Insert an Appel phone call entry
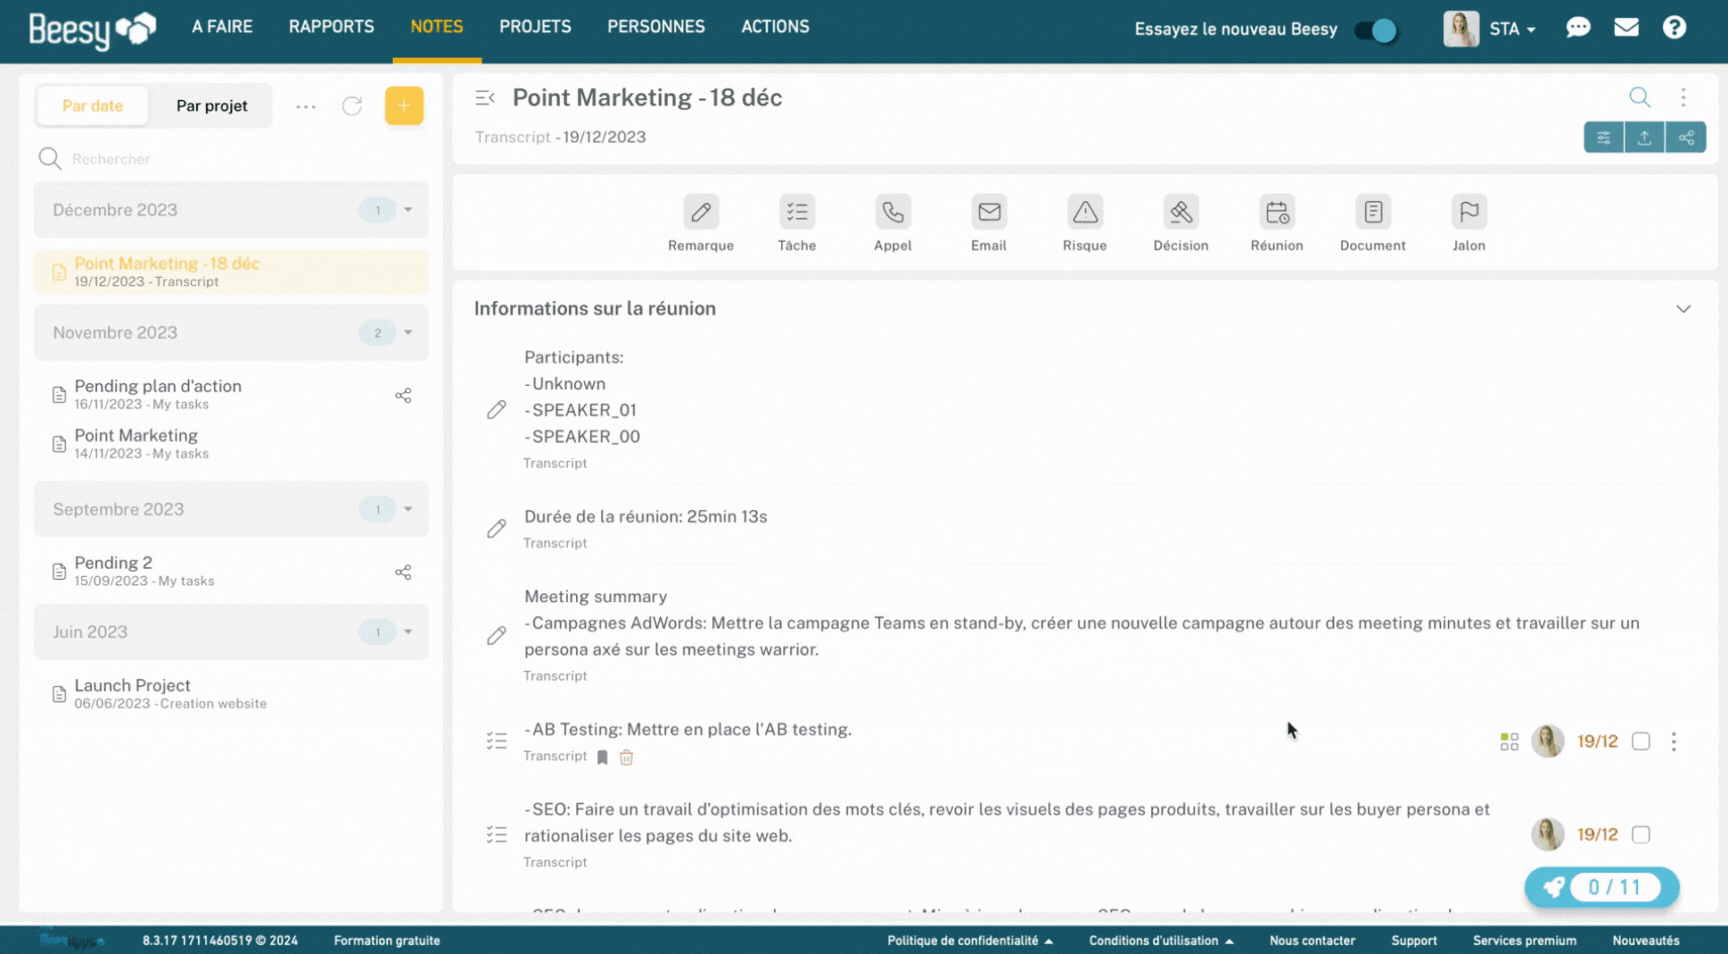 tap(892, 223)
